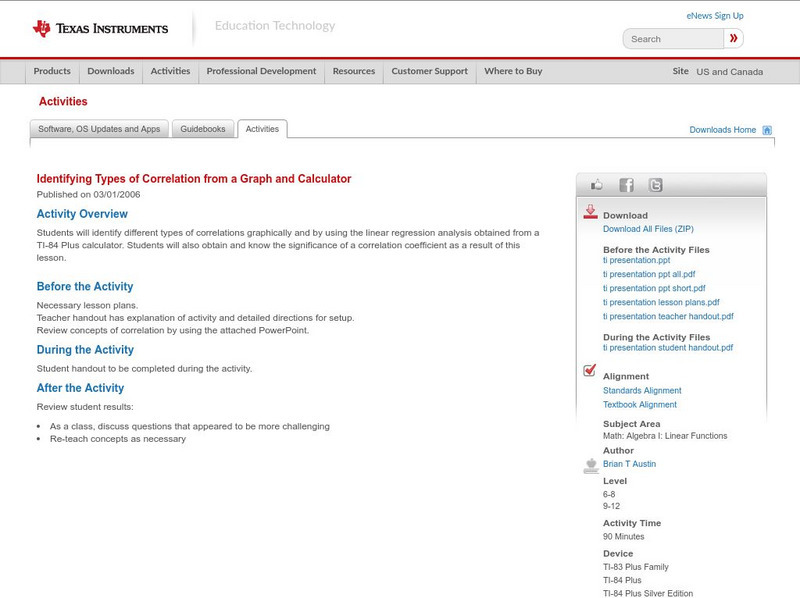Click the Before the Activity Files label
Viewport: 800px width, 598px height.
[656, 250]
